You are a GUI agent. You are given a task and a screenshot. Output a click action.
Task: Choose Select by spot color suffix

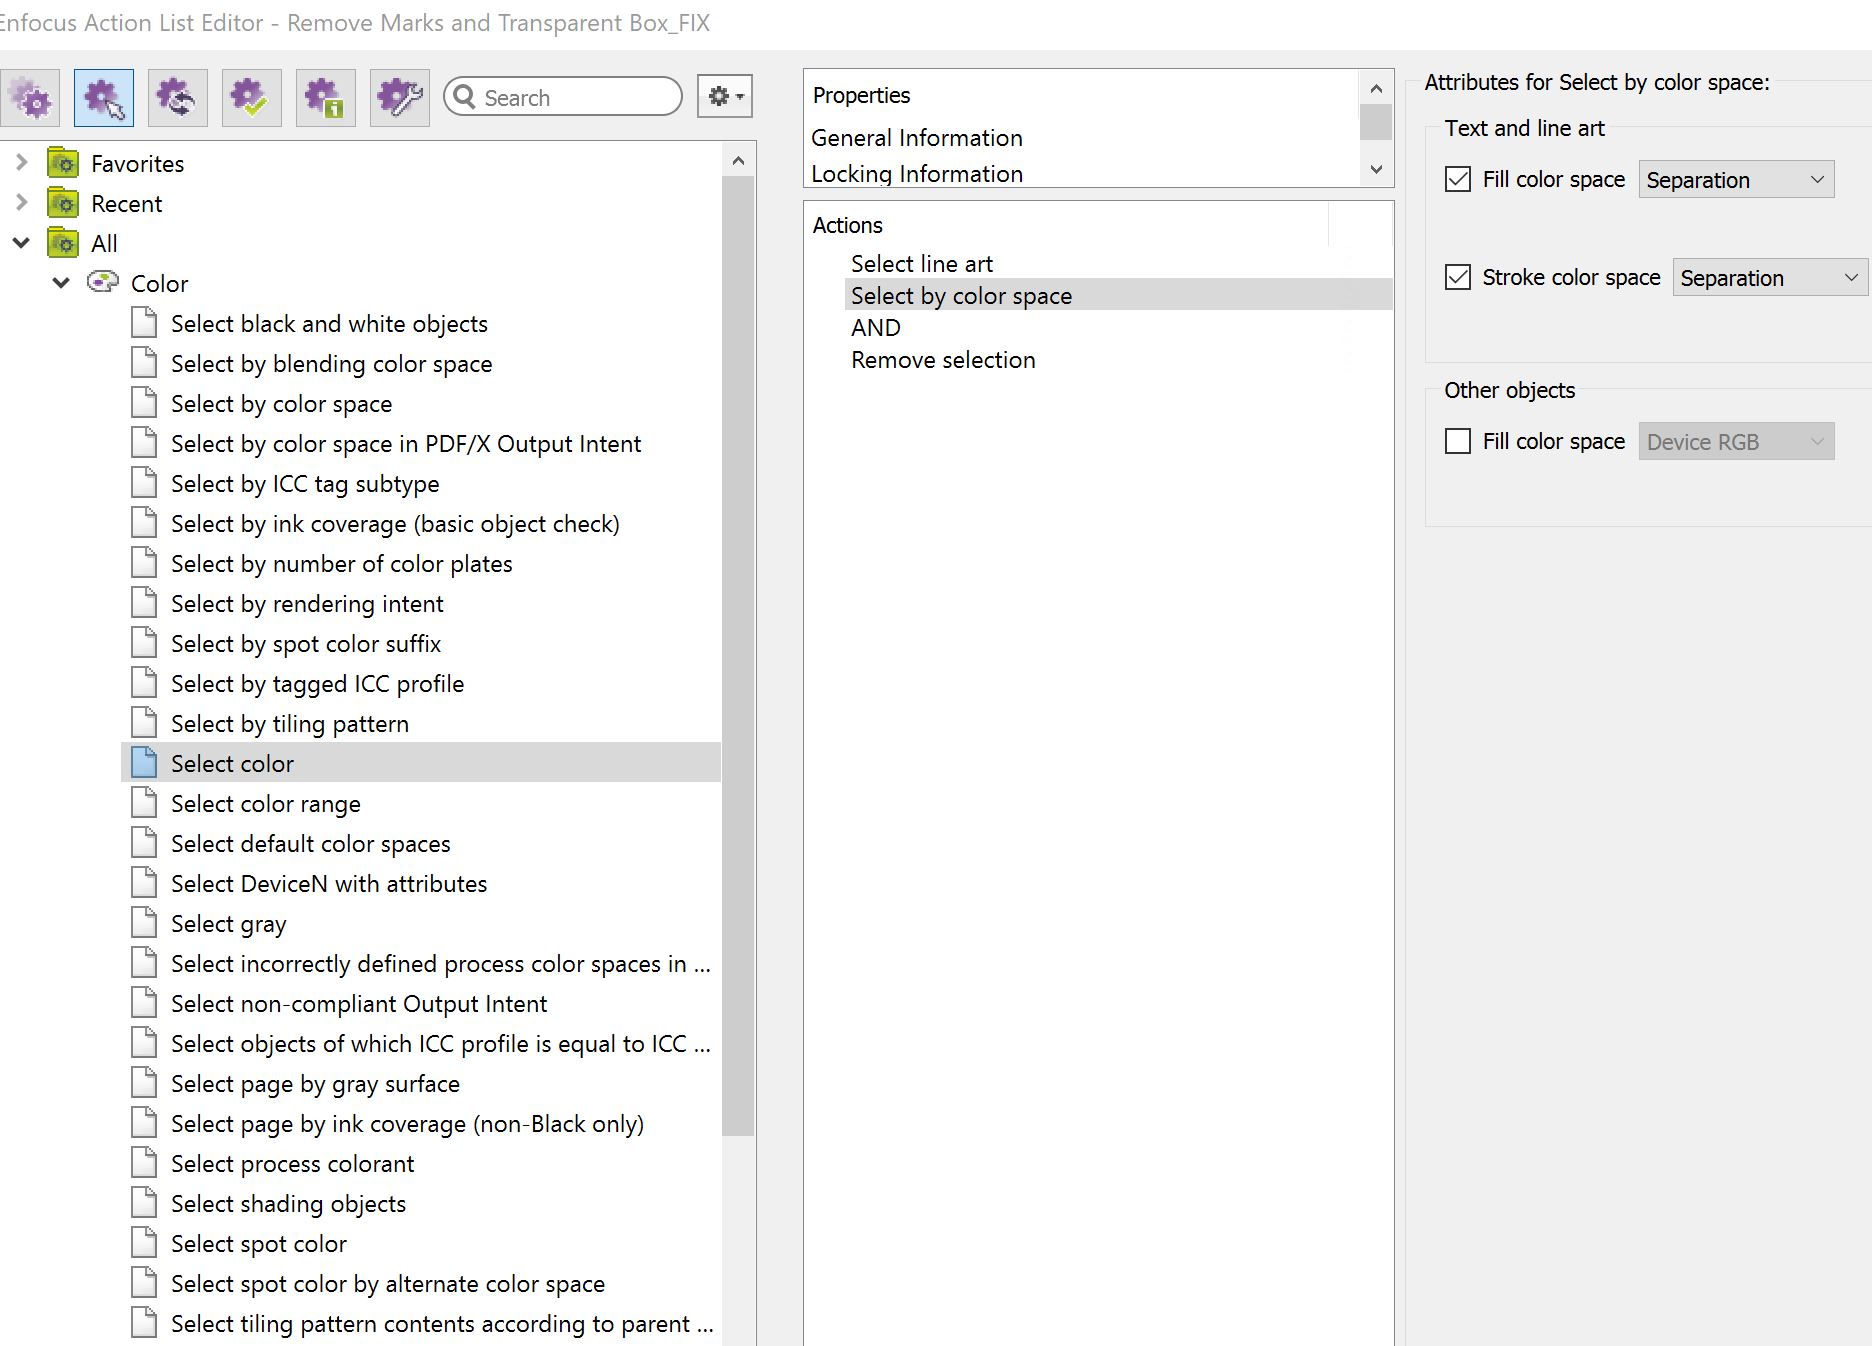click(306, 644)
